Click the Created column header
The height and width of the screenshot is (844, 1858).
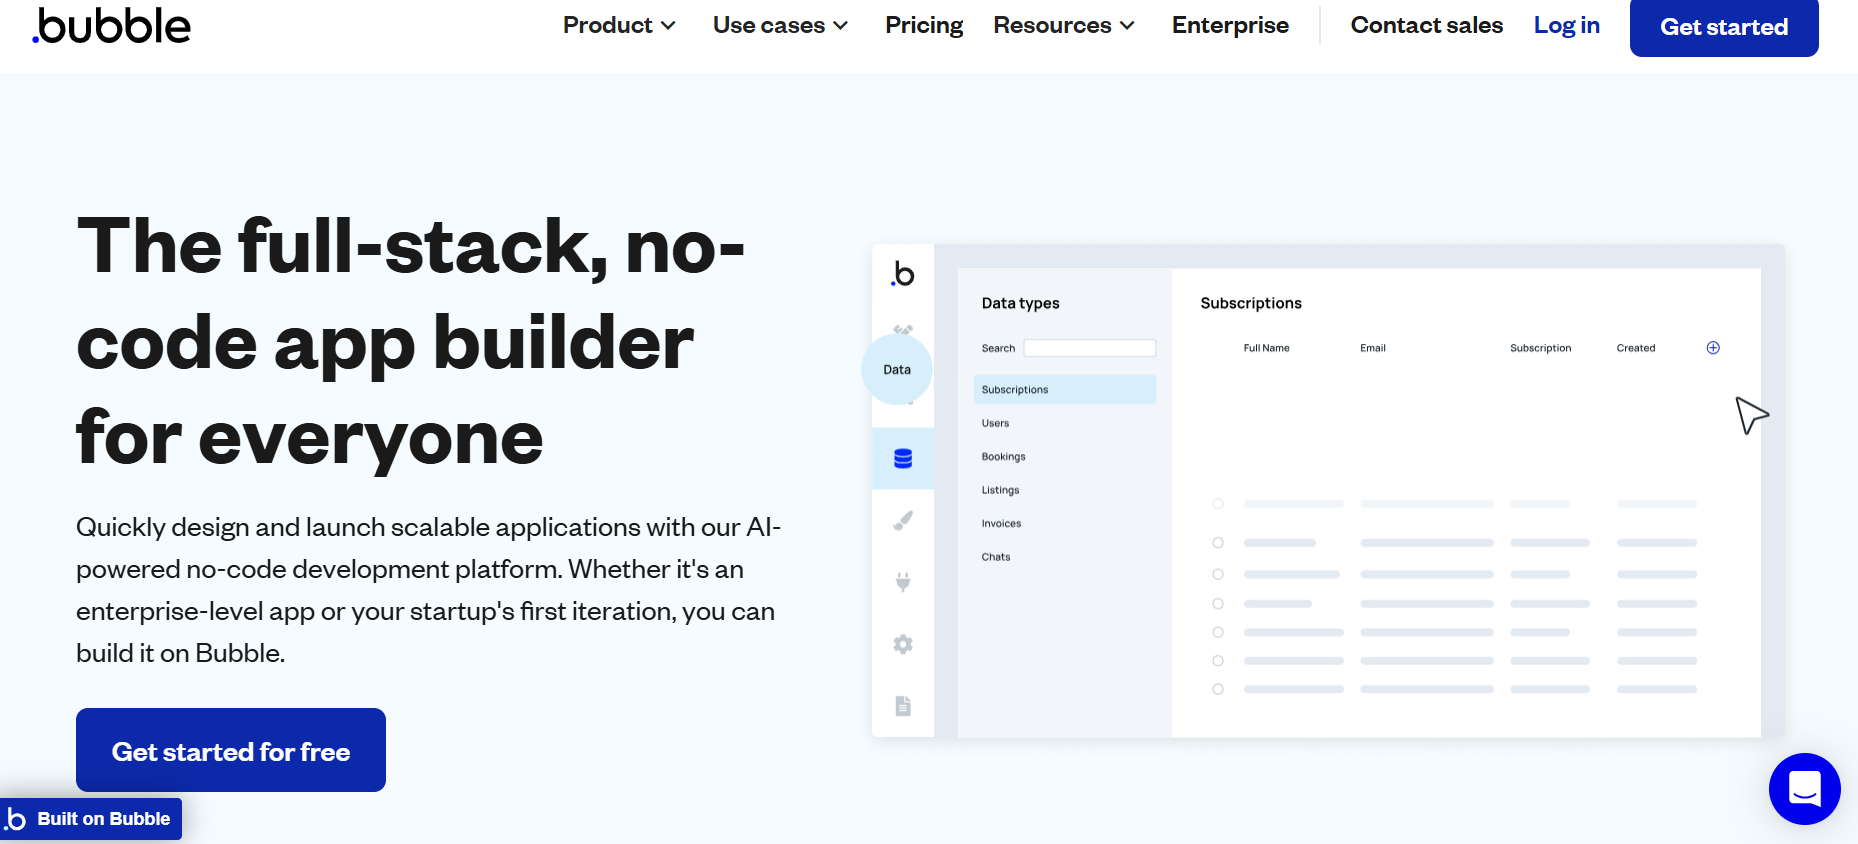[x=1636, y=348]
